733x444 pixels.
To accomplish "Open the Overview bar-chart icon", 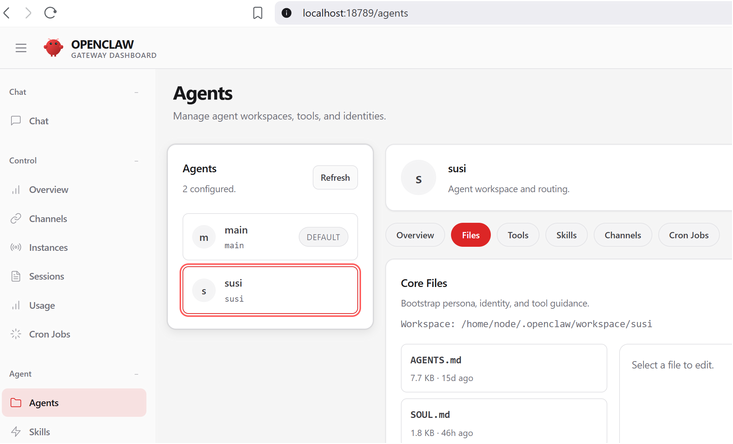I will 16,190.
